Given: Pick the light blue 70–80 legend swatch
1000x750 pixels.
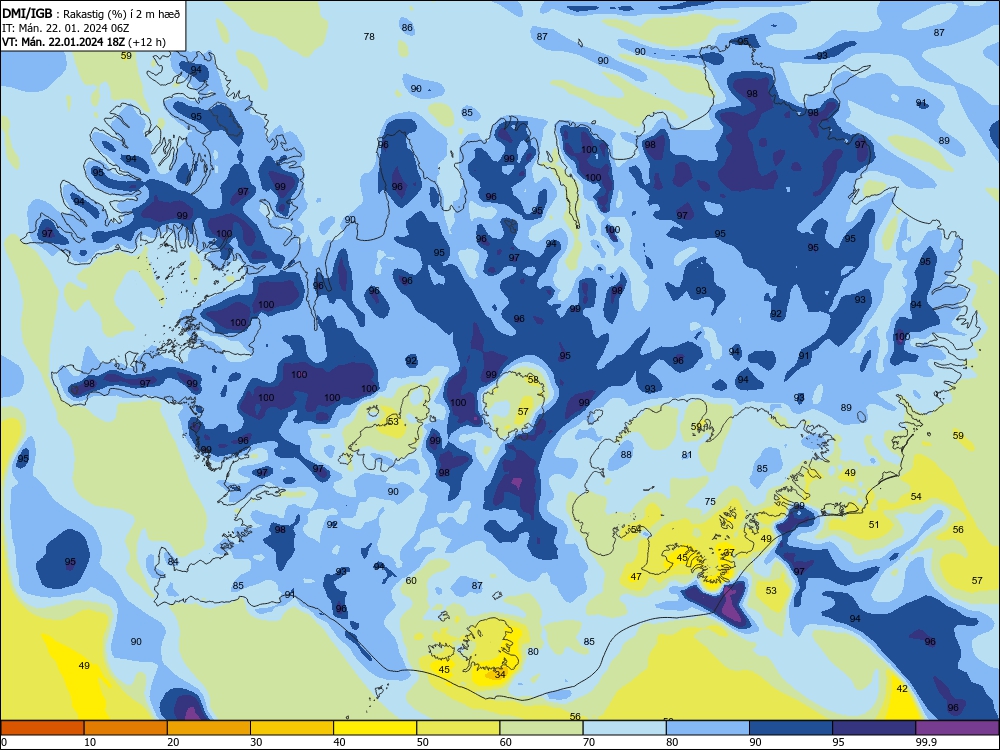Looking at the screenshot, I should coord(624,728).
